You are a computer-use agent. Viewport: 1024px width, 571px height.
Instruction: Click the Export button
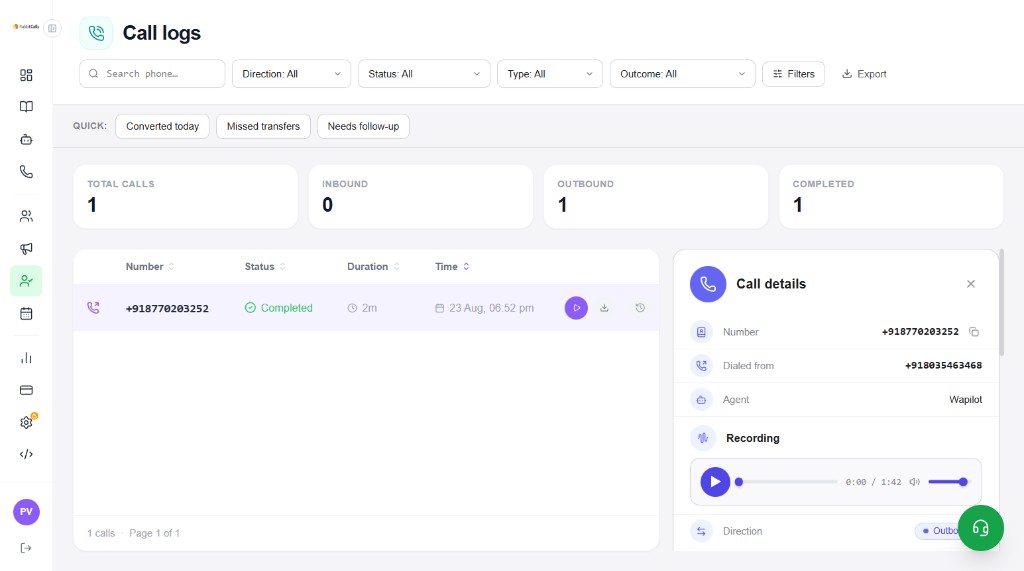pos(864,74)
